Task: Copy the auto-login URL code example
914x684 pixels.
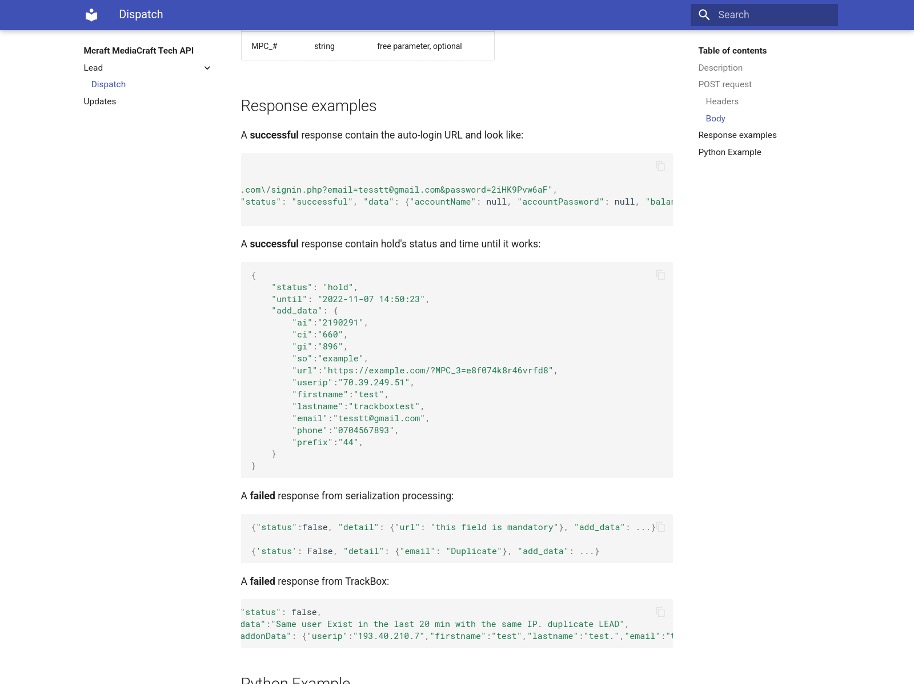Action: [660, 166]
